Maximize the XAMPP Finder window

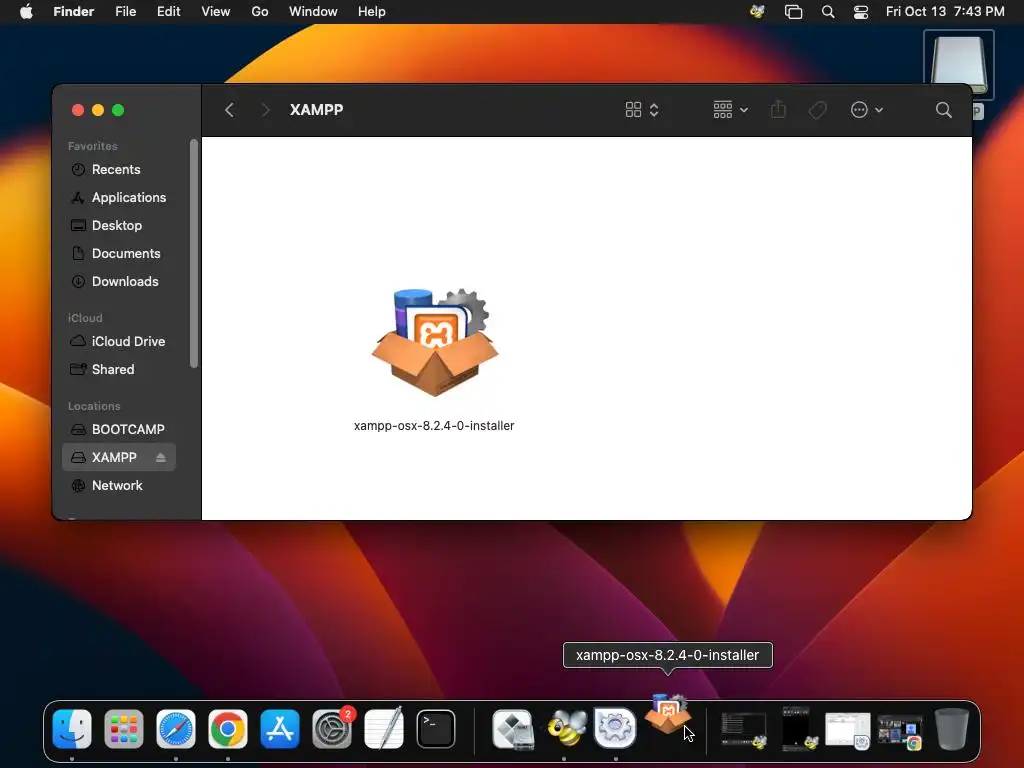118,110
